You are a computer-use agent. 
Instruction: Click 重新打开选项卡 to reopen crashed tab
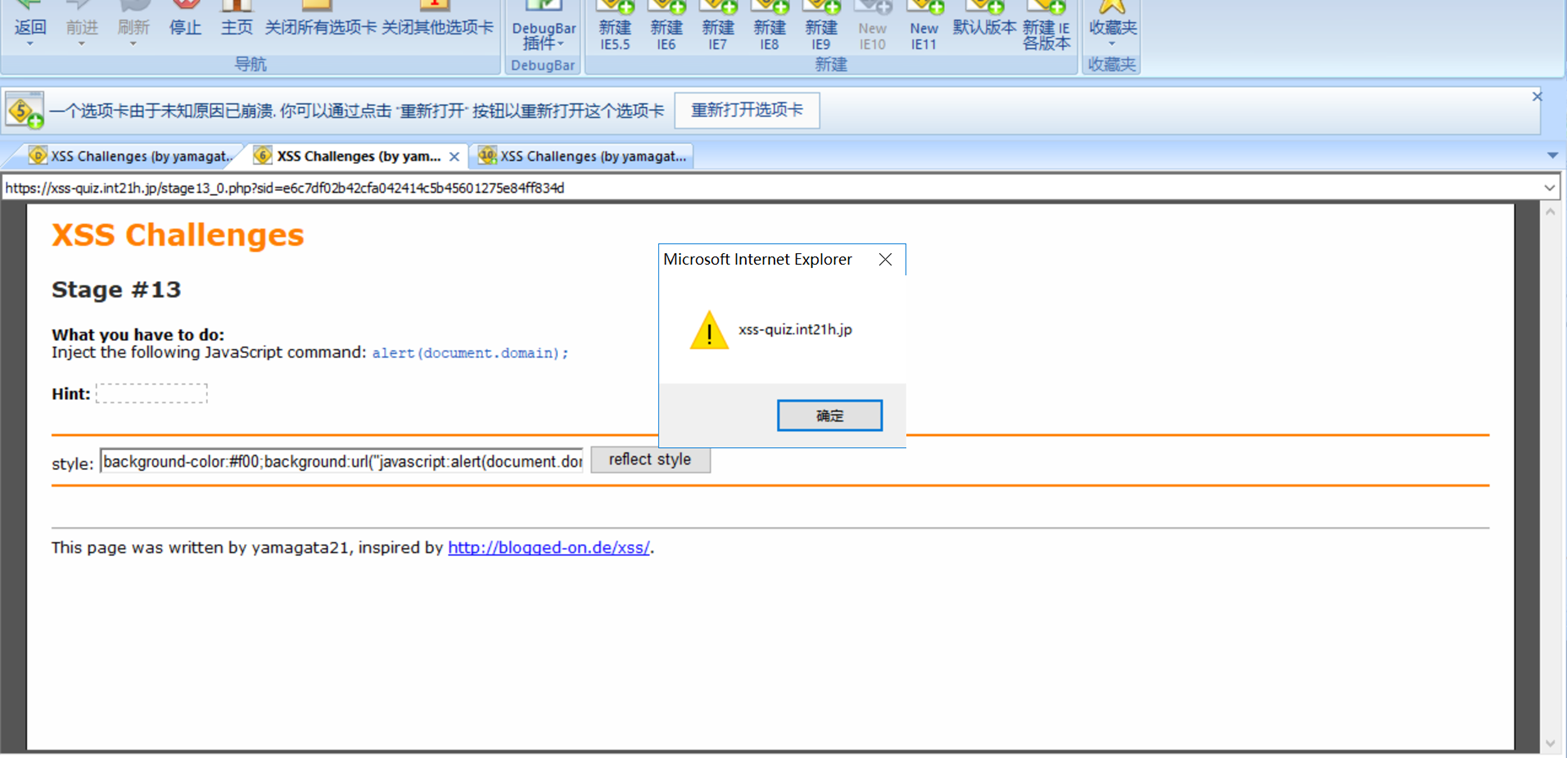pos(747,110)
